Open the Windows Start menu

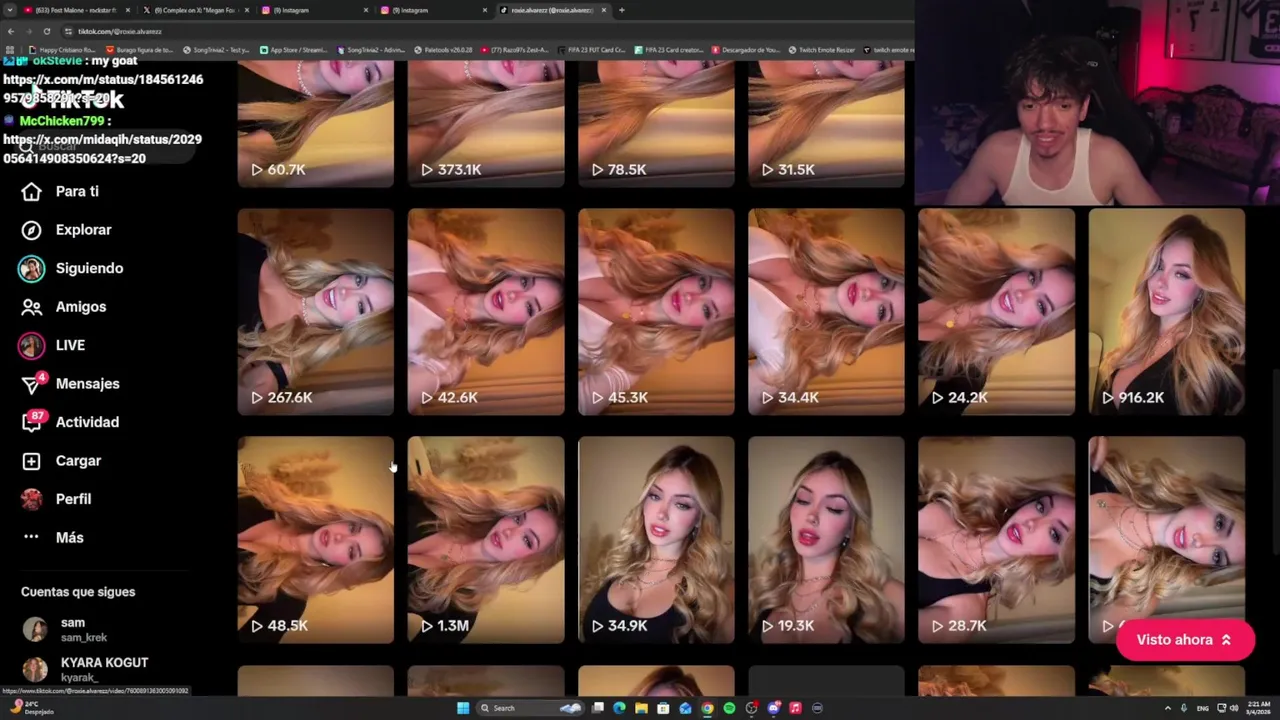tap(463, 708)
